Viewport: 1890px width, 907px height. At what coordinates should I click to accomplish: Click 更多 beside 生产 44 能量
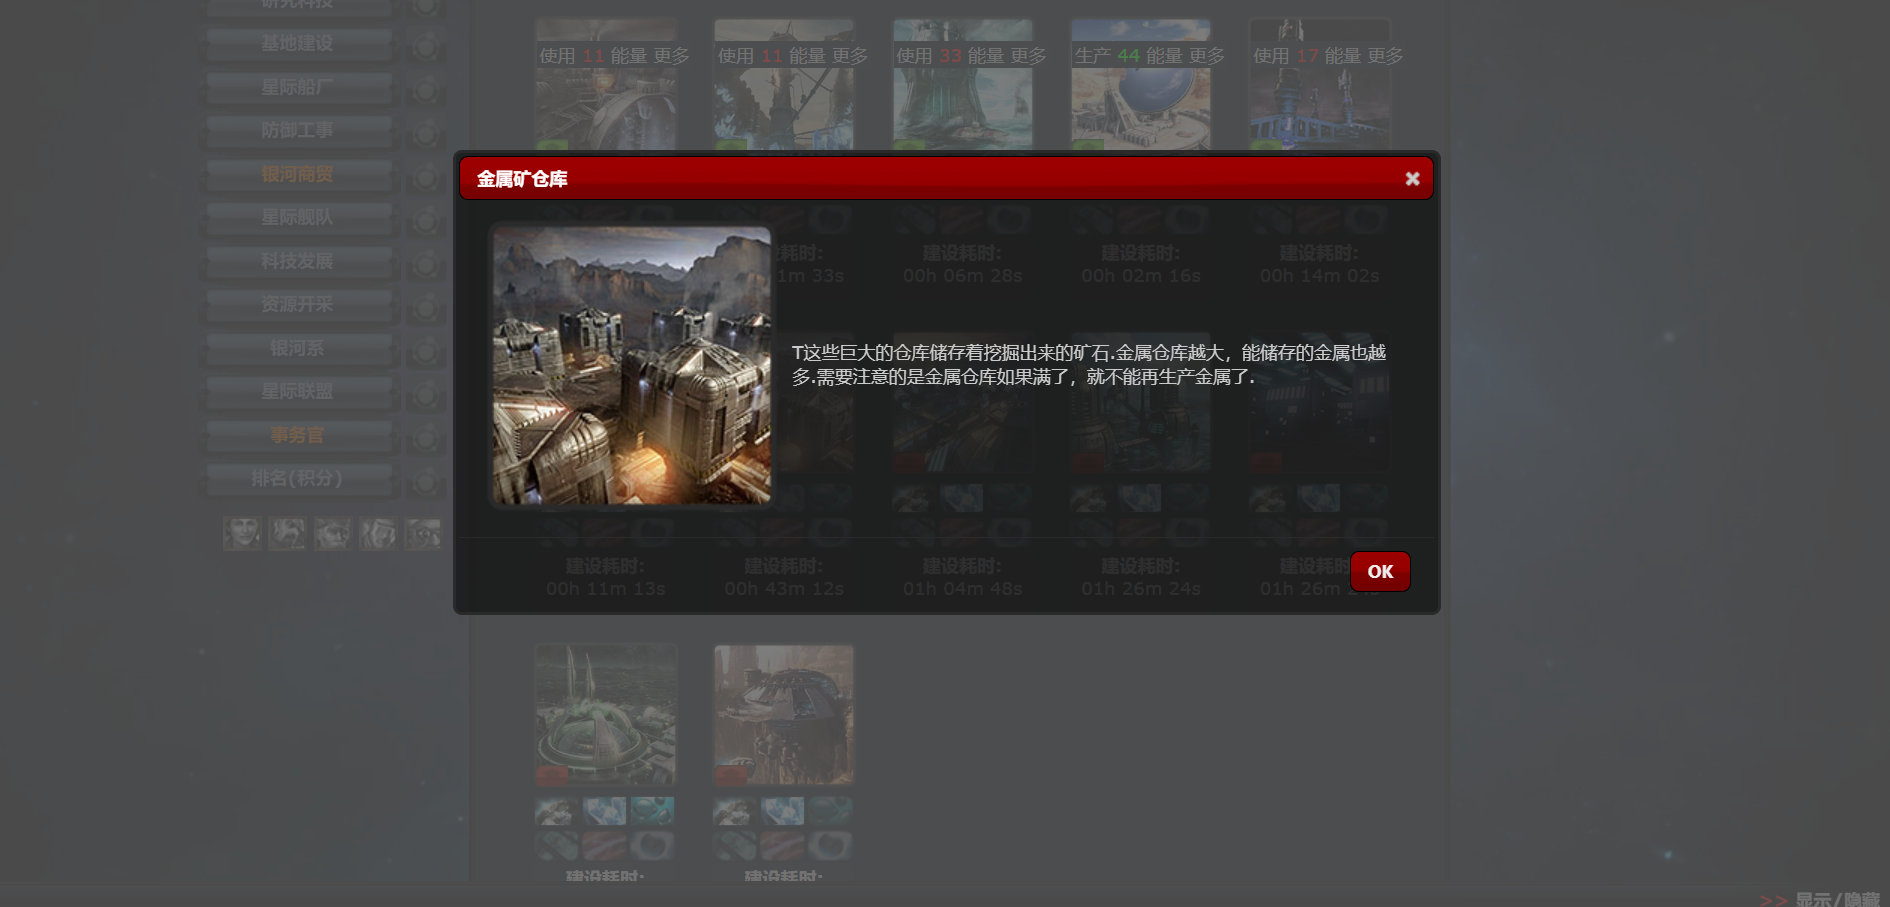pyautogui.click(x=1207, y=56)
